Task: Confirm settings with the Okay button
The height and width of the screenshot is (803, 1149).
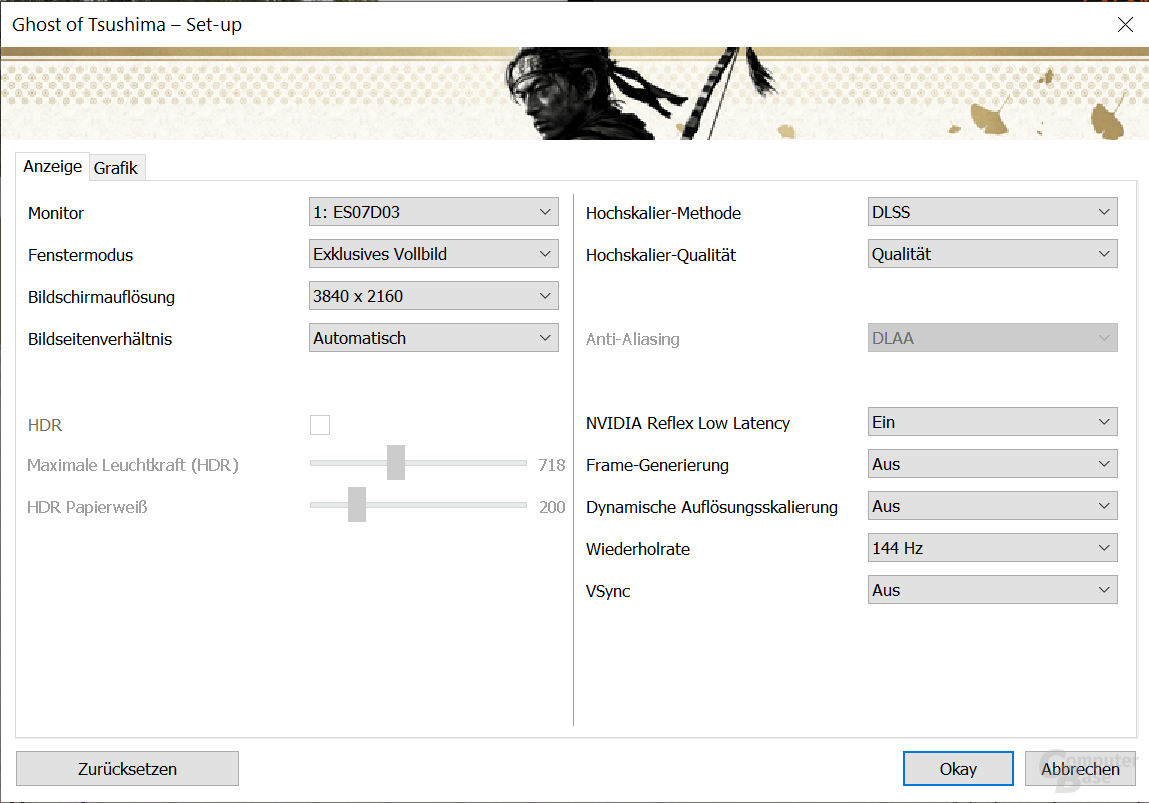Action: [958, 769]
